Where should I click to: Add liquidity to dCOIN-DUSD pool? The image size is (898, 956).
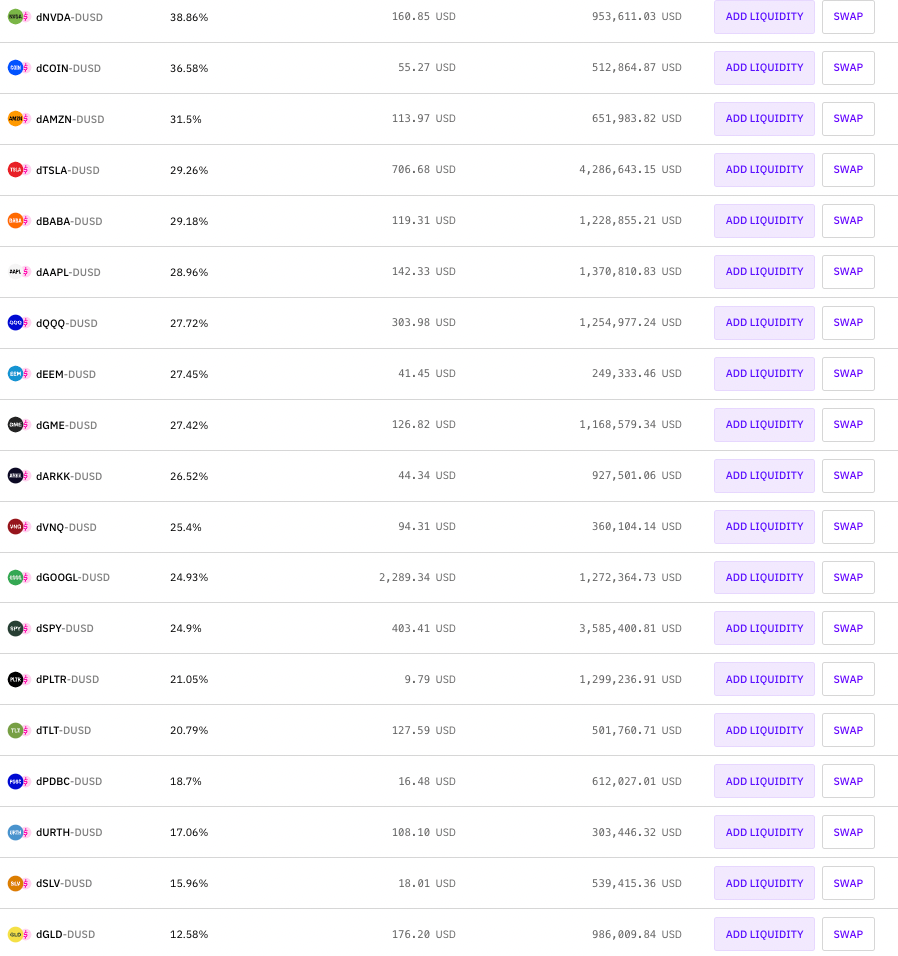pyautogui.click(x=764, y=68)
